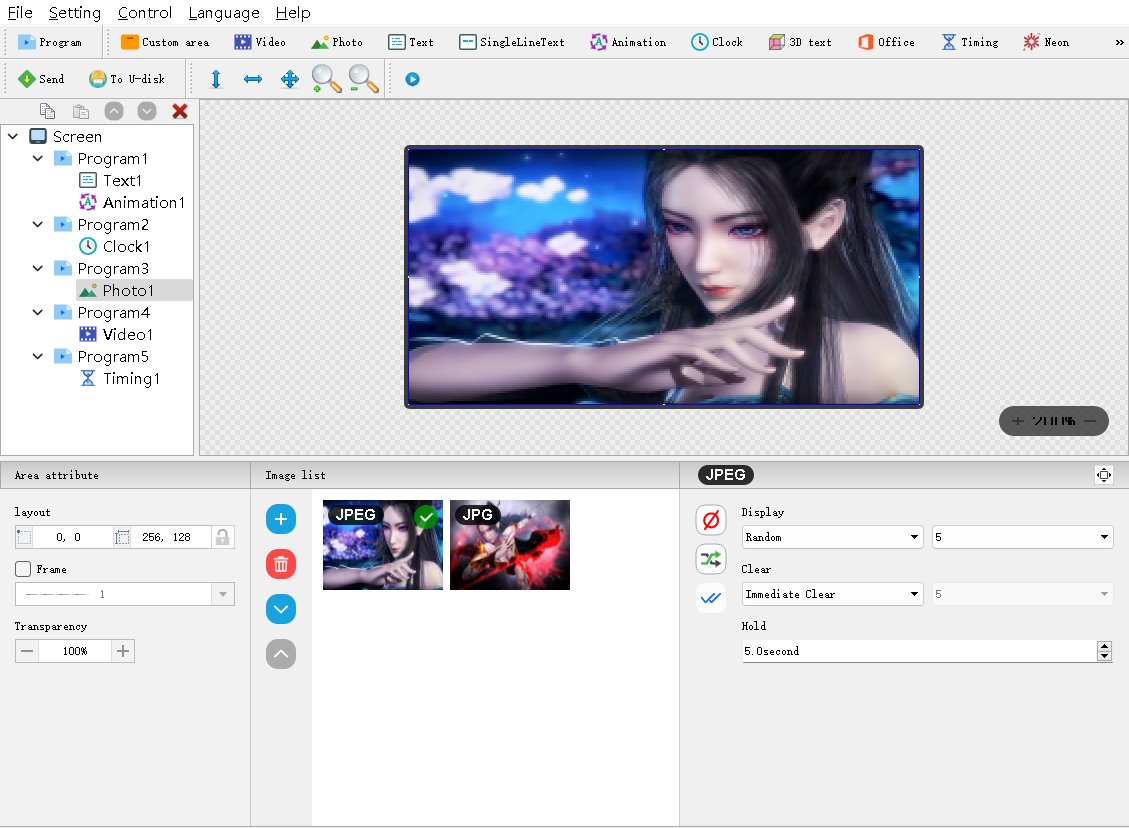Show more toolbar items via double chevron
This screenshot has width=1129, height=828.
pos(1119,42)
